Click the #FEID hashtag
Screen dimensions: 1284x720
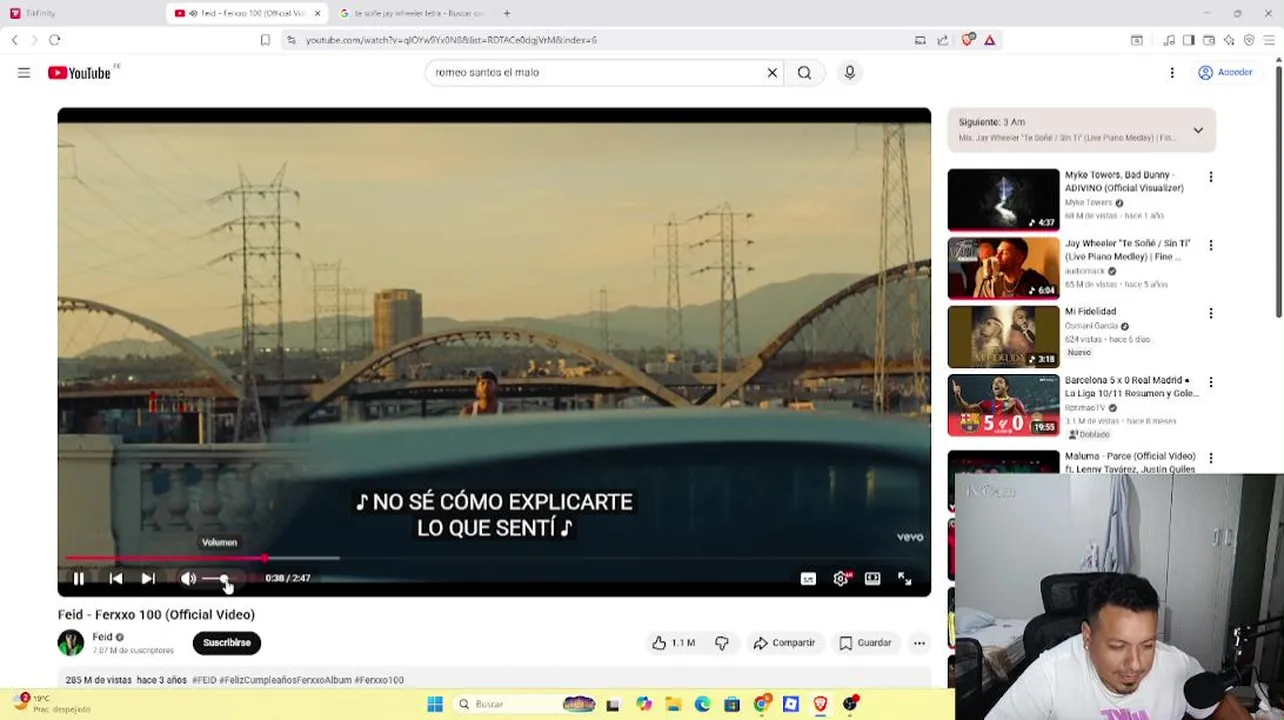click(204, 680)
